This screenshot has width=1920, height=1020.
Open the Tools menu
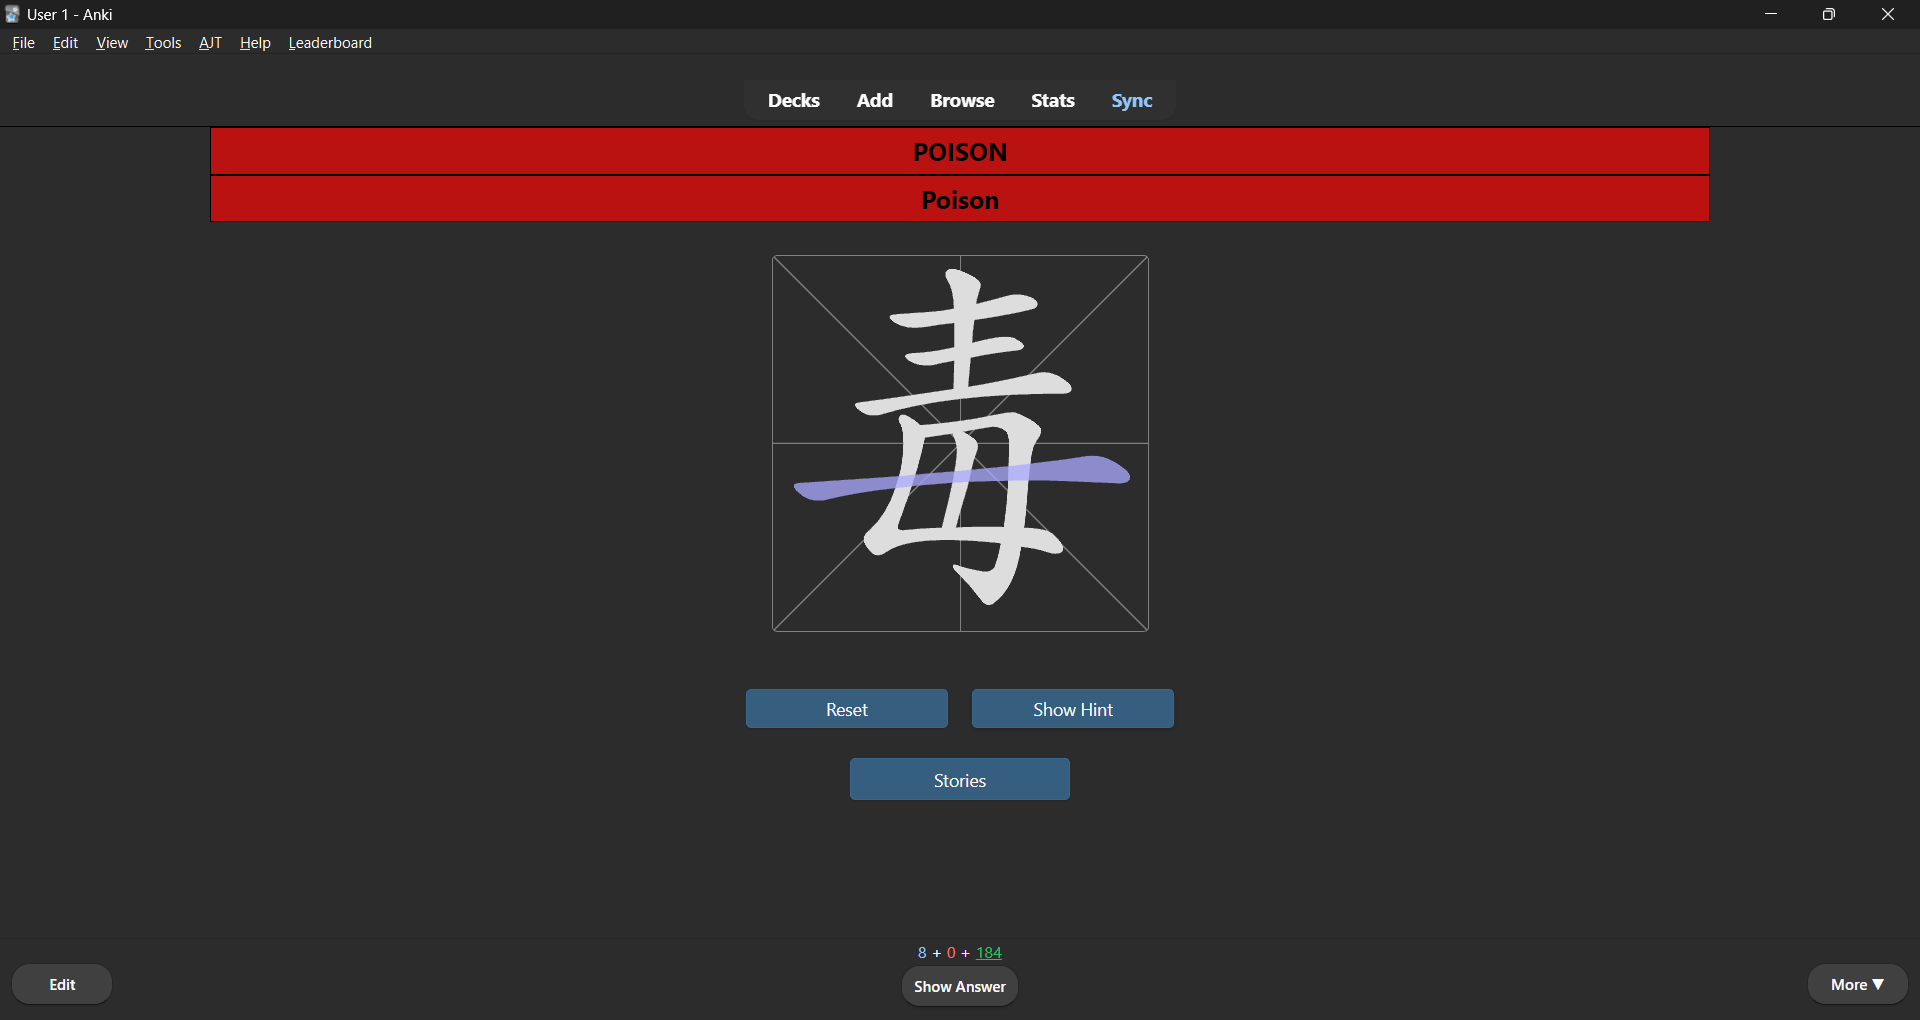(x=163, y=43)
